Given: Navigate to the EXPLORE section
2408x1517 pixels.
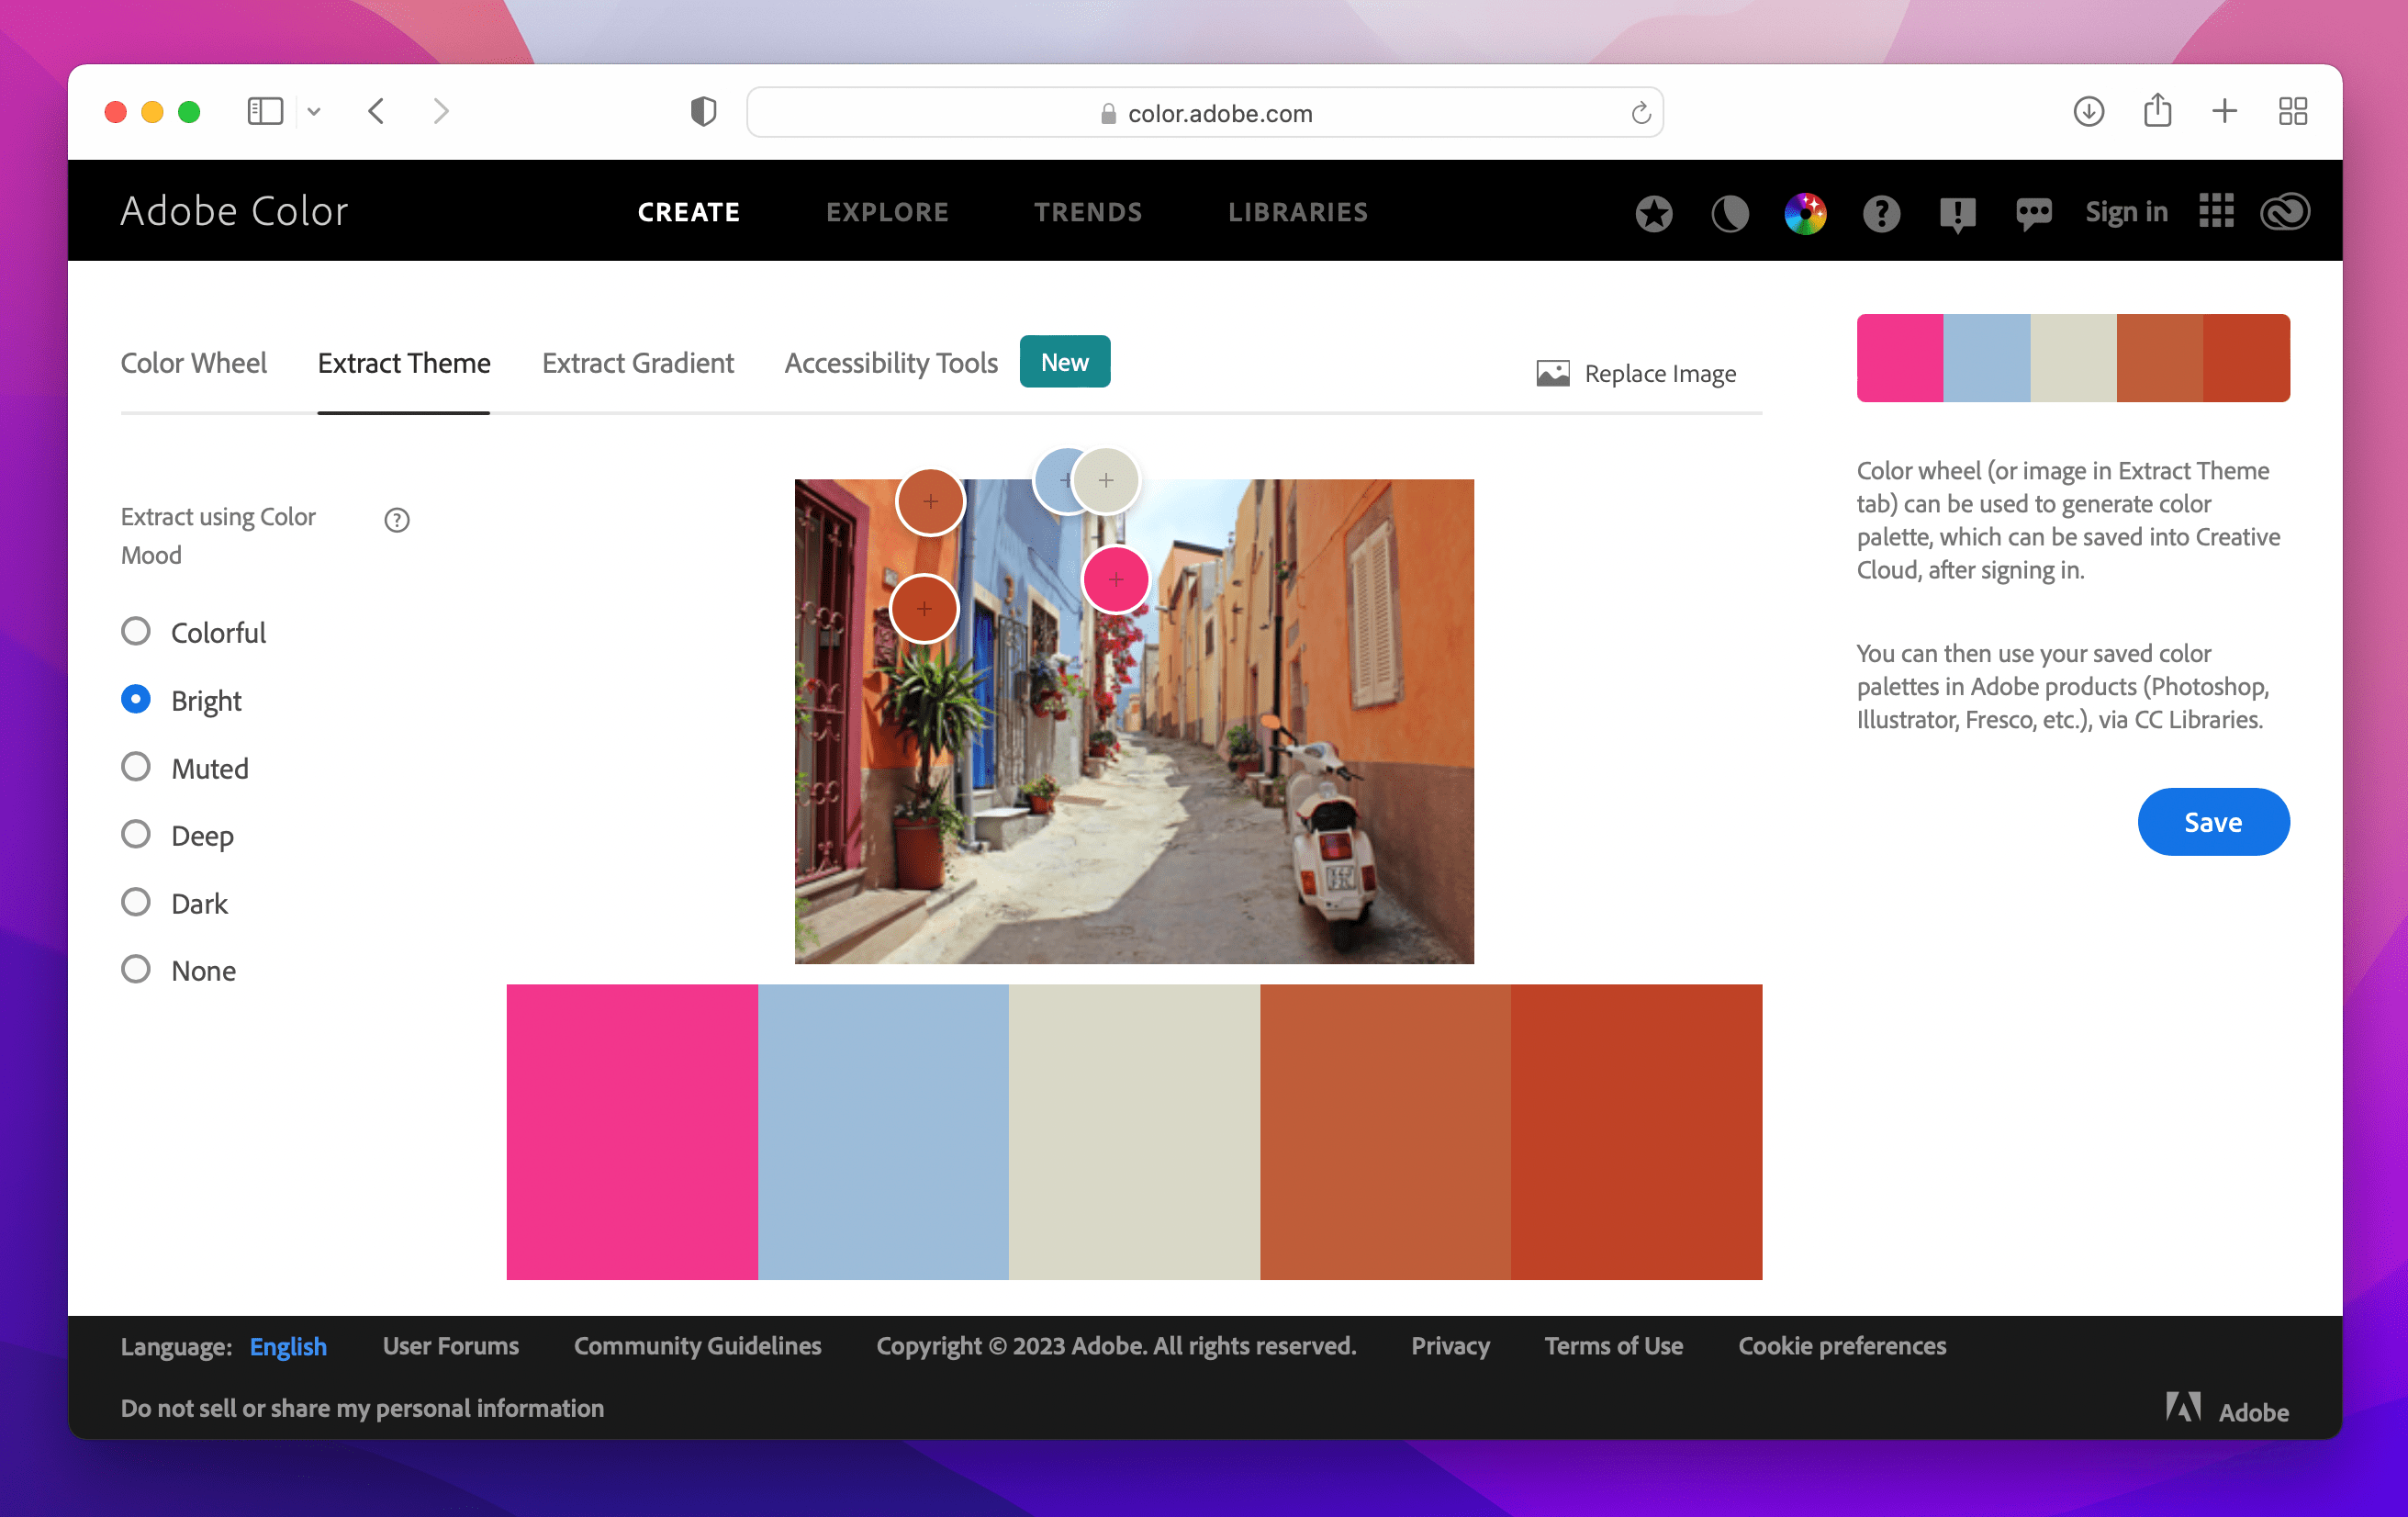Looking at the screenshot, I should click(887, 212).
